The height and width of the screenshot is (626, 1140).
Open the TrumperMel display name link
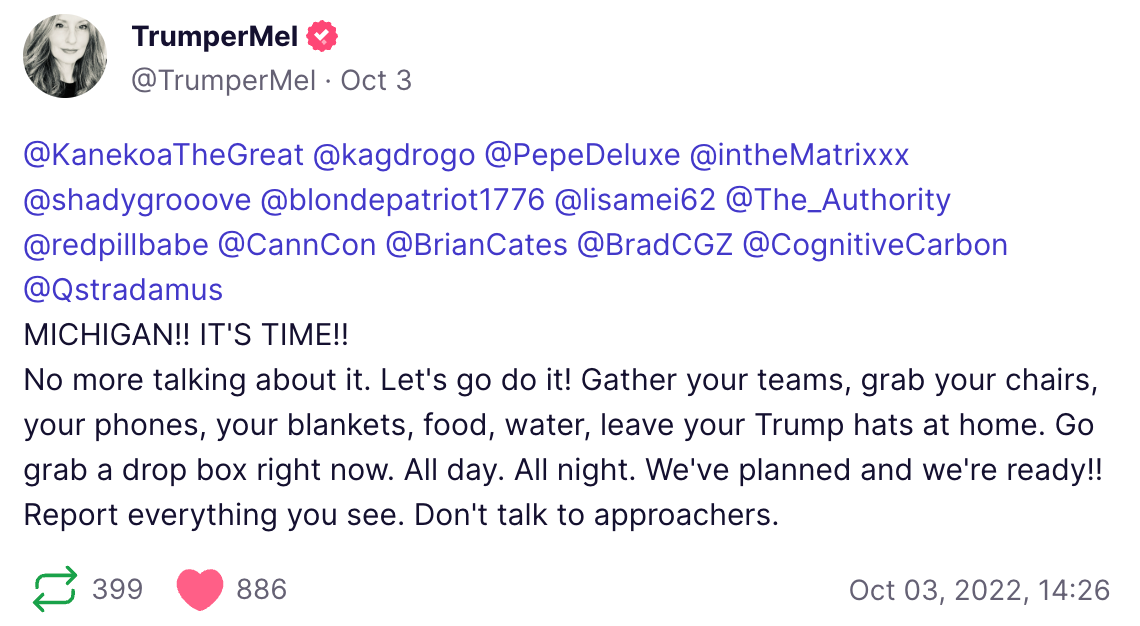215,38
